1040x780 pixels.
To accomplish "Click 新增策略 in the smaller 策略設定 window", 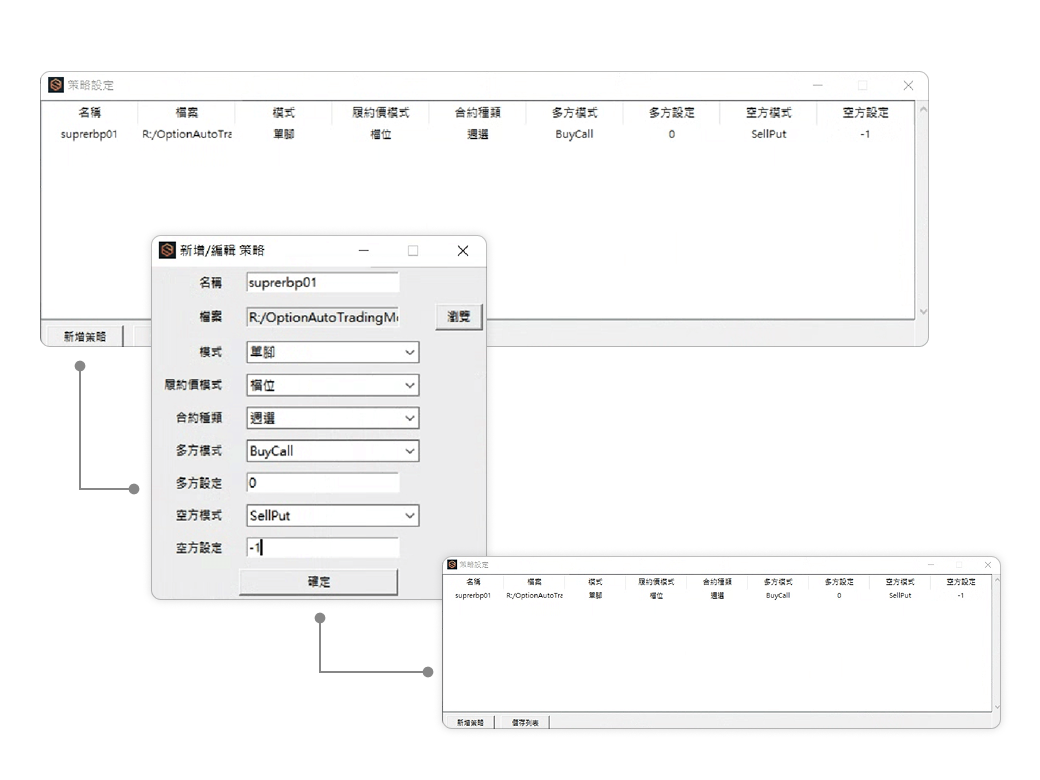I will coord(469,722).
